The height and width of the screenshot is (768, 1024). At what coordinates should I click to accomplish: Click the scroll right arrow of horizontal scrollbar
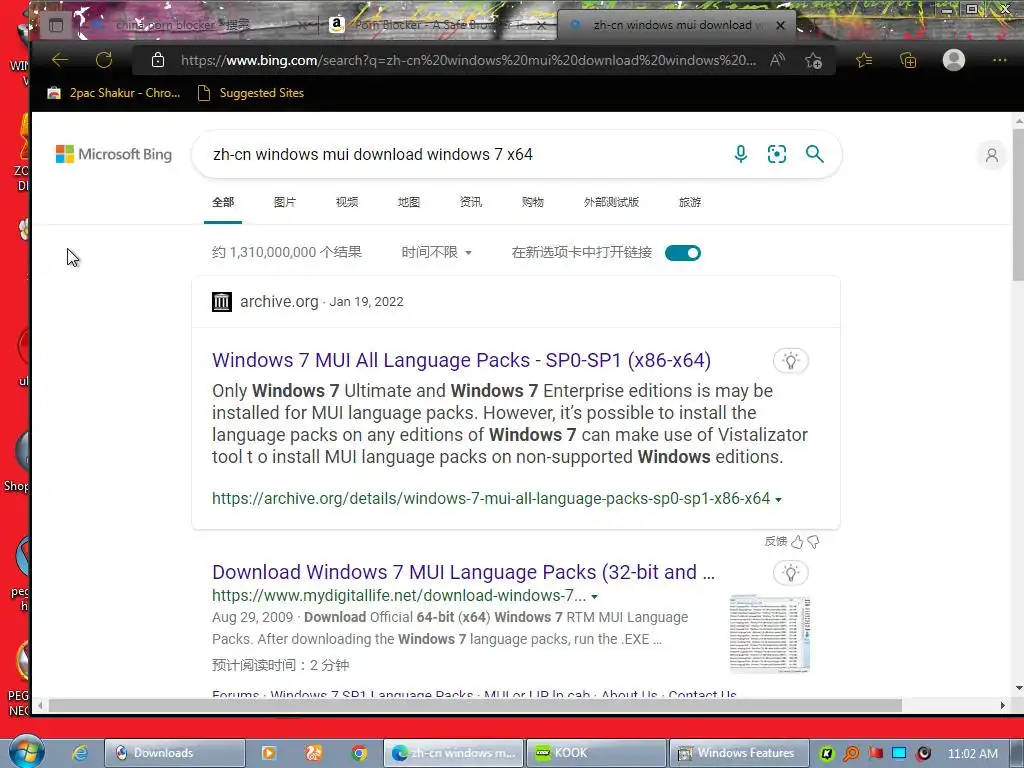1003,705
